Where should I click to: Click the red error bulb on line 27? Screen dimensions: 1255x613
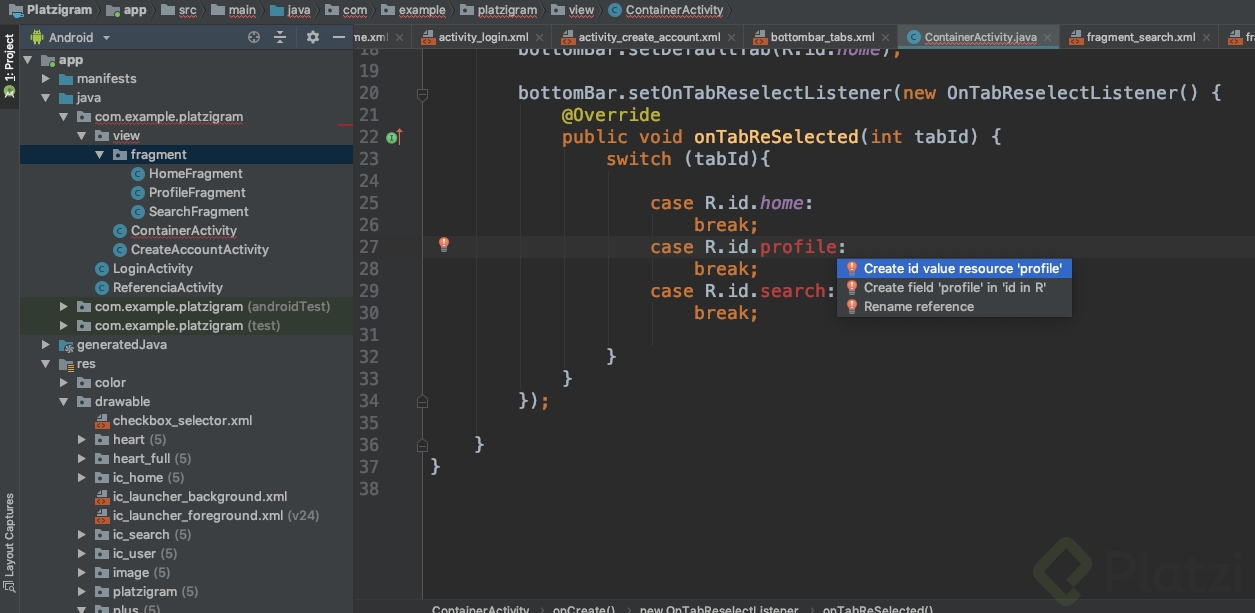444,245
